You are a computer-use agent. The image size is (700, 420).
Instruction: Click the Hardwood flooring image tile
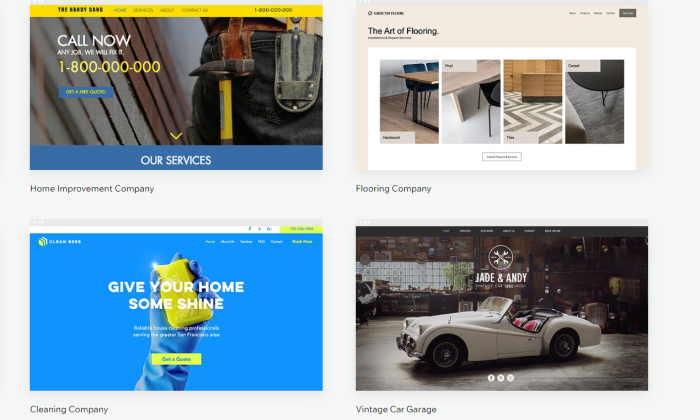(x=409, y=102)
